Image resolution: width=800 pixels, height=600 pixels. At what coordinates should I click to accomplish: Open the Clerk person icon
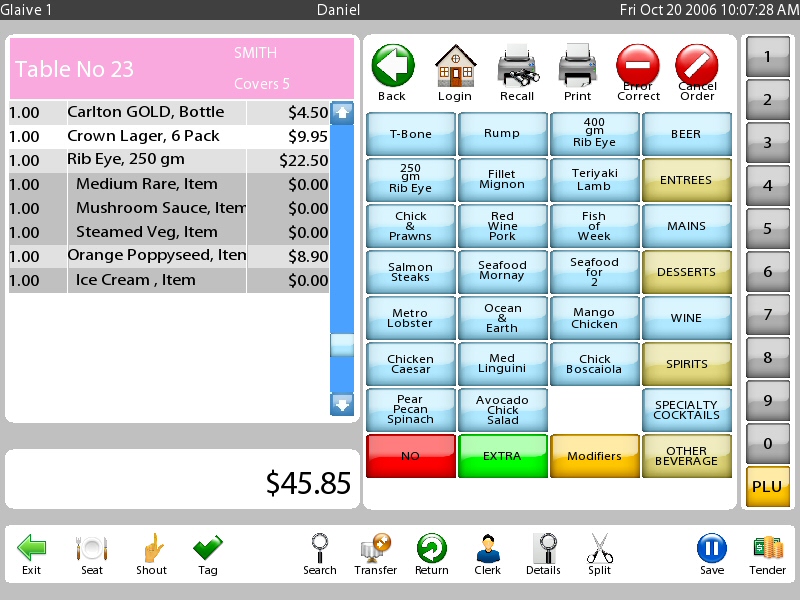tap(488, 548)
